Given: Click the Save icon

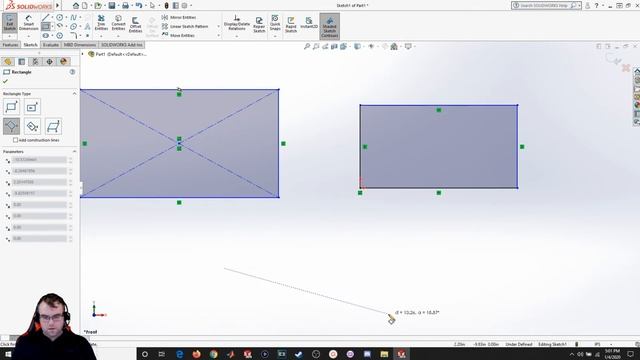Looking at the screenshot, I should tap(111, 5).
